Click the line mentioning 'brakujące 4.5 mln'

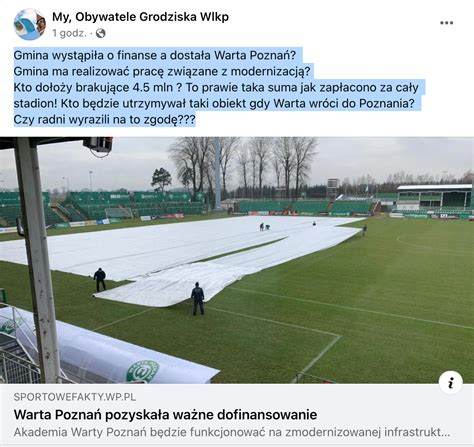[216, 87]
